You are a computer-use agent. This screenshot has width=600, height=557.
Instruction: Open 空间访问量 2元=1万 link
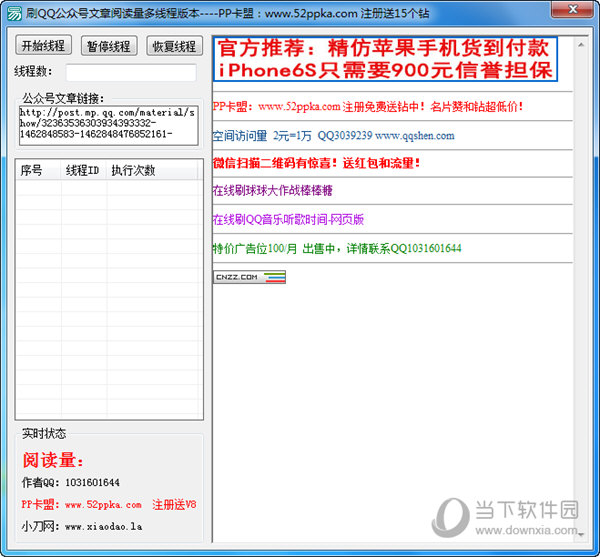click(x=334, y=135)
